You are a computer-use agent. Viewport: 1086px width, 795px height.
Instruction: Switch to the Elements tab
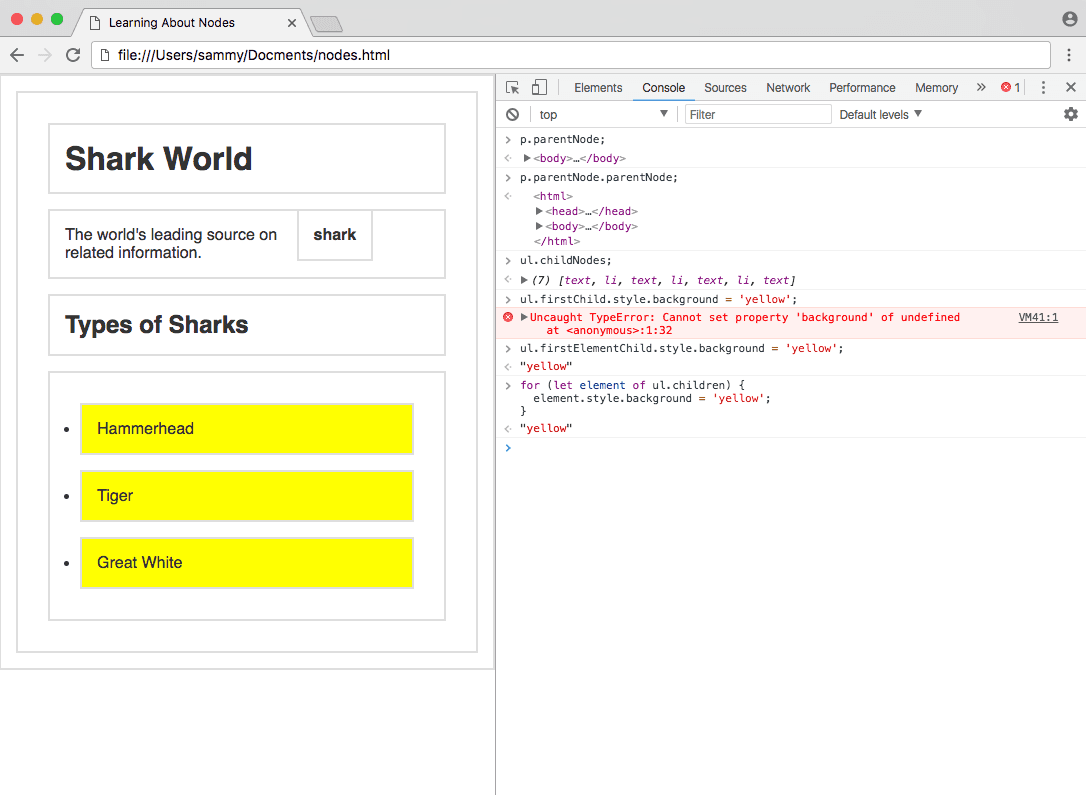(598, 88)
